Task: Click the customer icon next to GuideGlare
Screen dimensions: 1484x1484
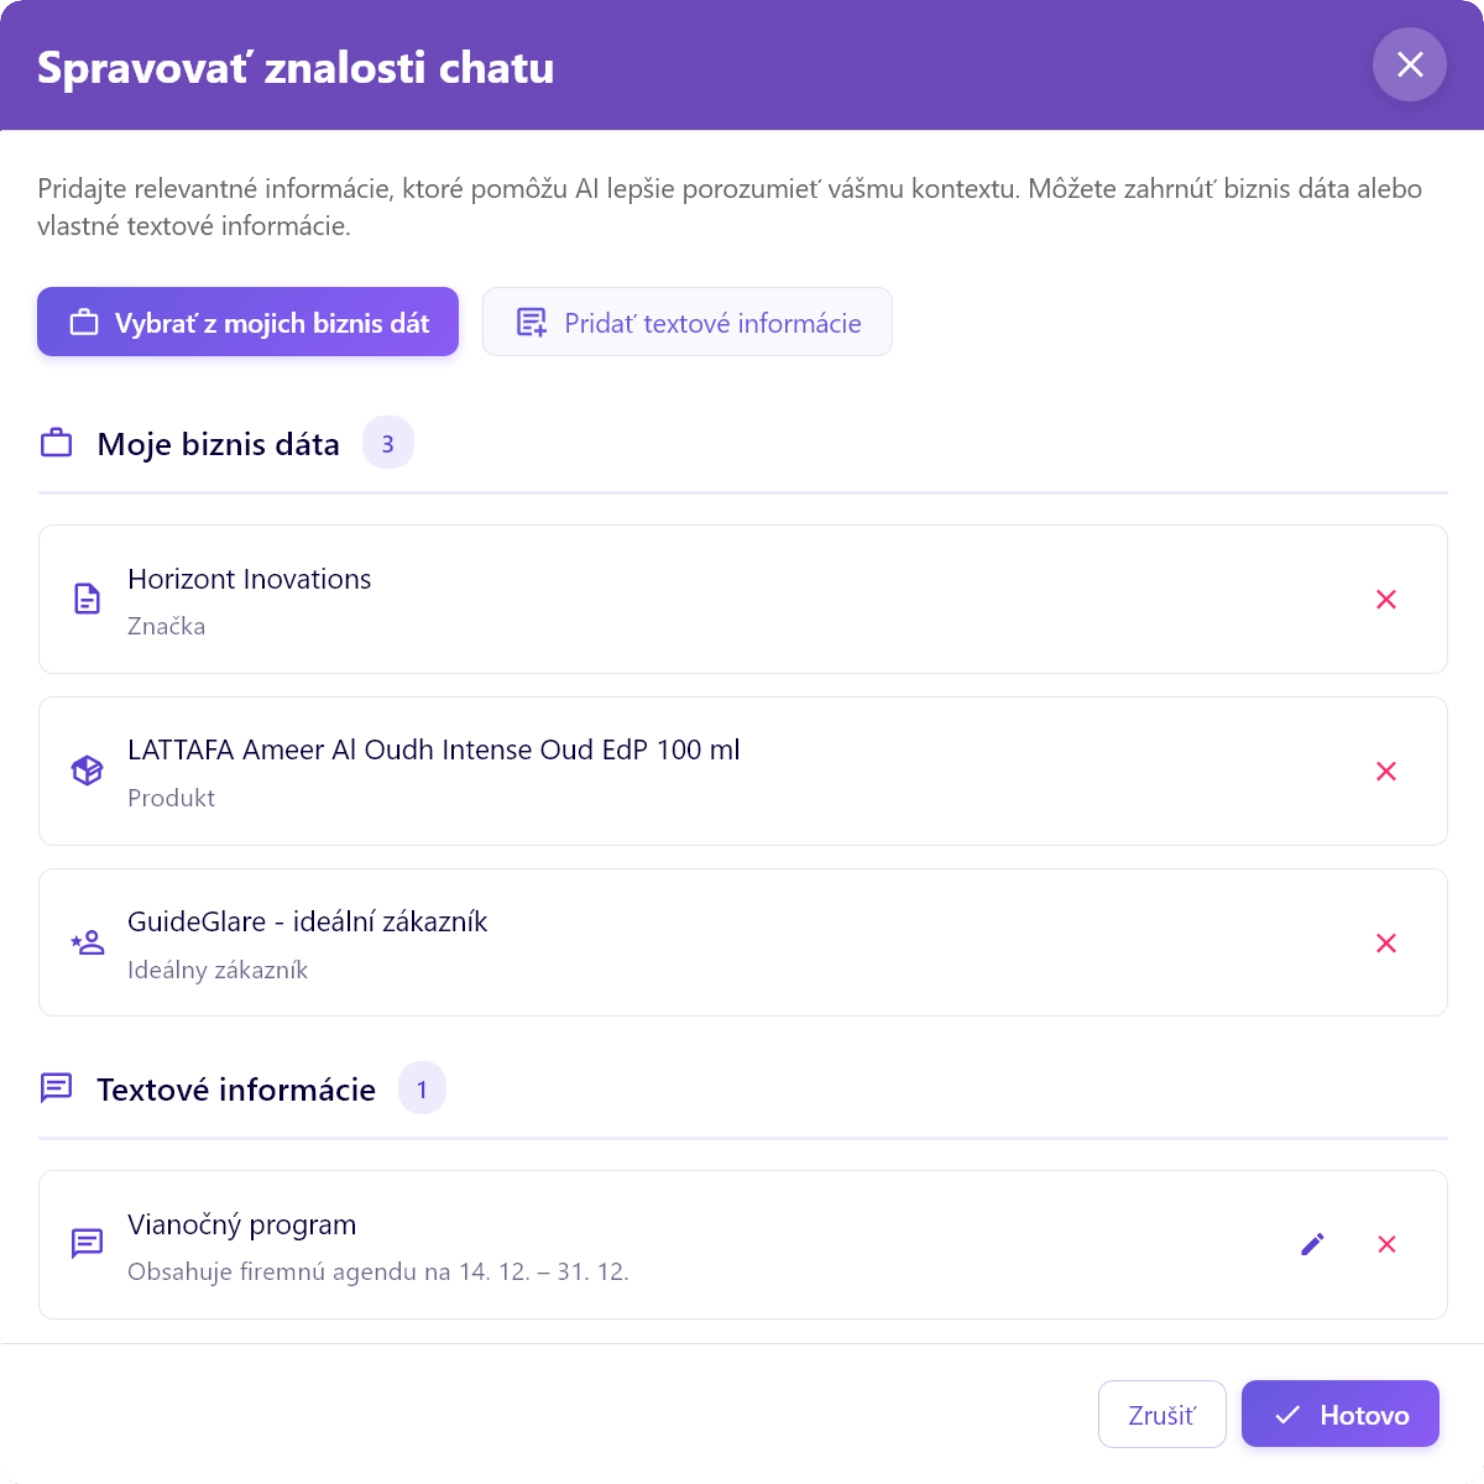Action: (88, 942)
